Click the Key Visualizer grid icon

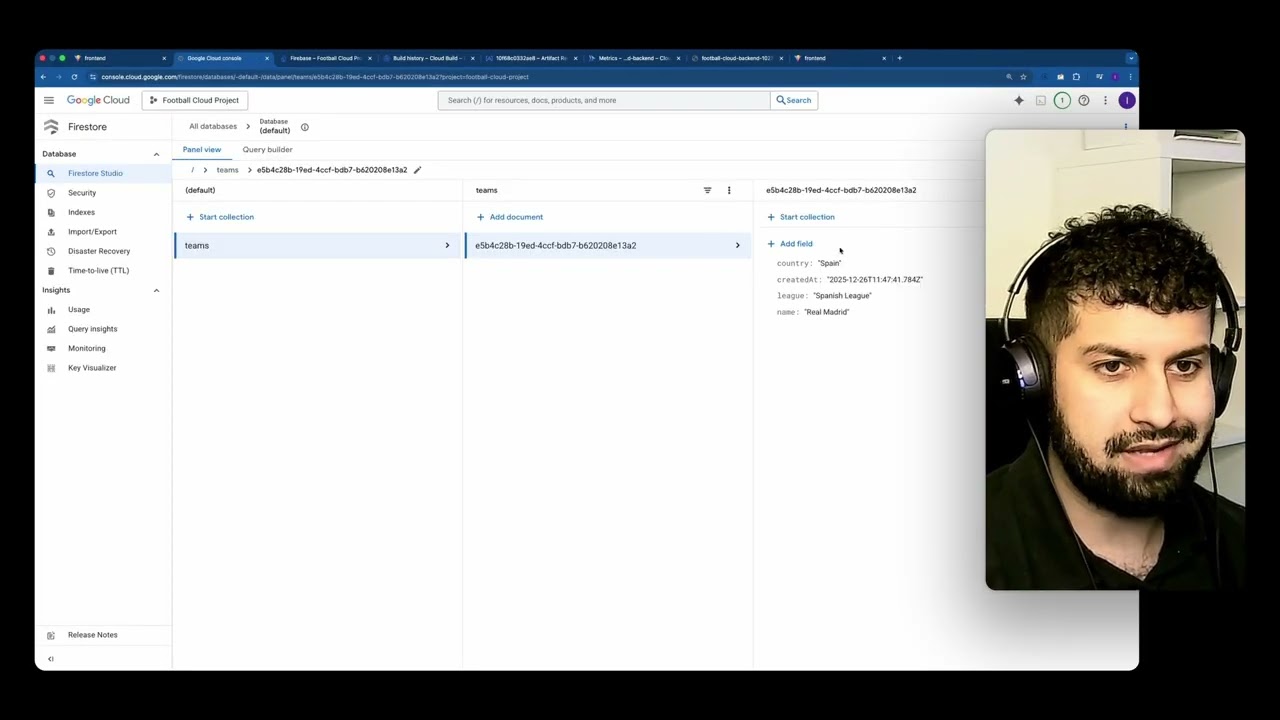pos(51,368)
